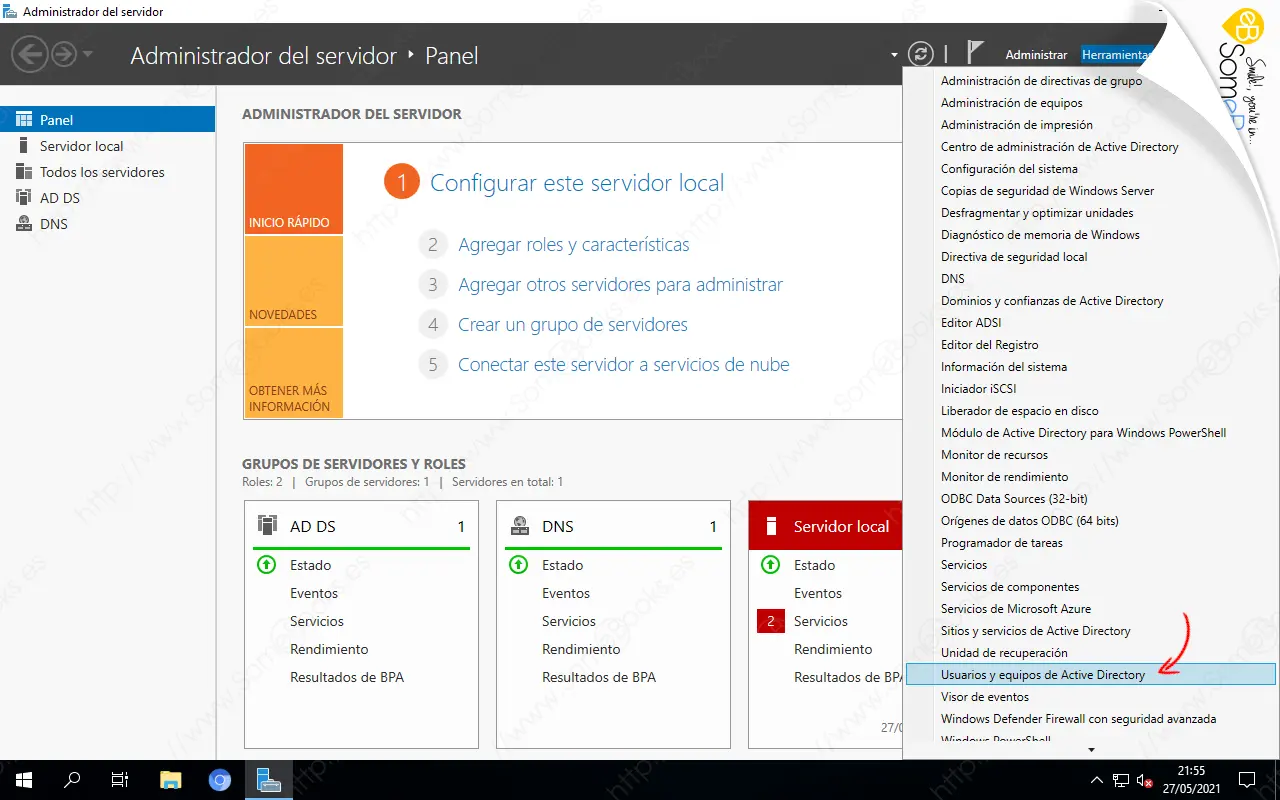The width and height of the screenshot is (1280, 800).
Task: Open Visor de eventos from the menu
Action: pos(984,697)
